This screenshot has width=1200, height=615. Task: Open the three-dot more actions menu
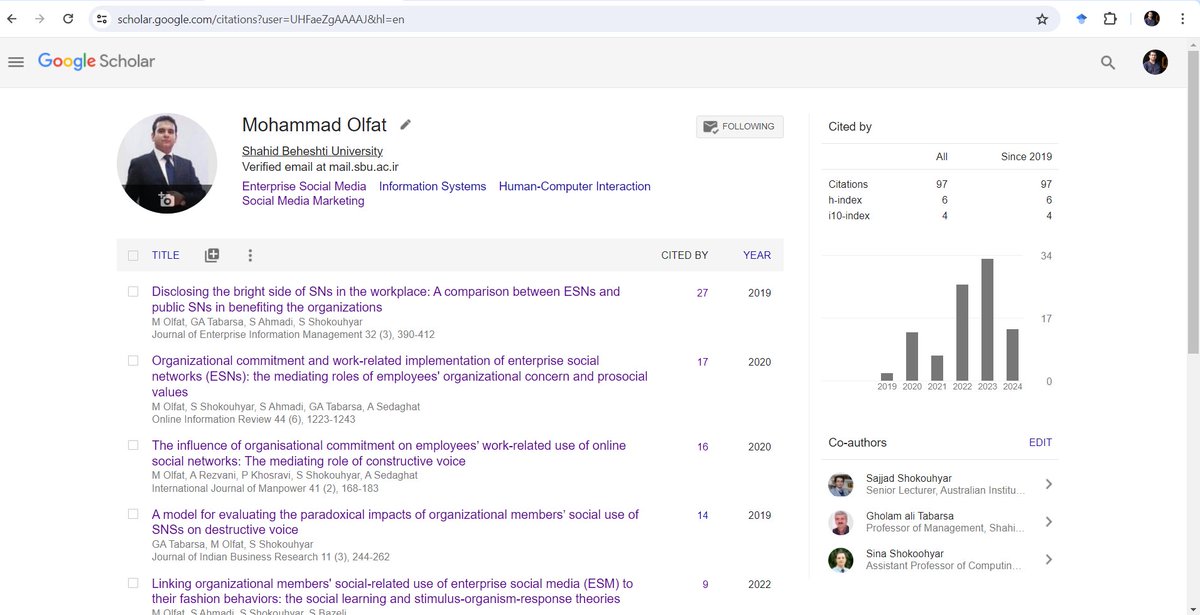[x=250, y=255]
